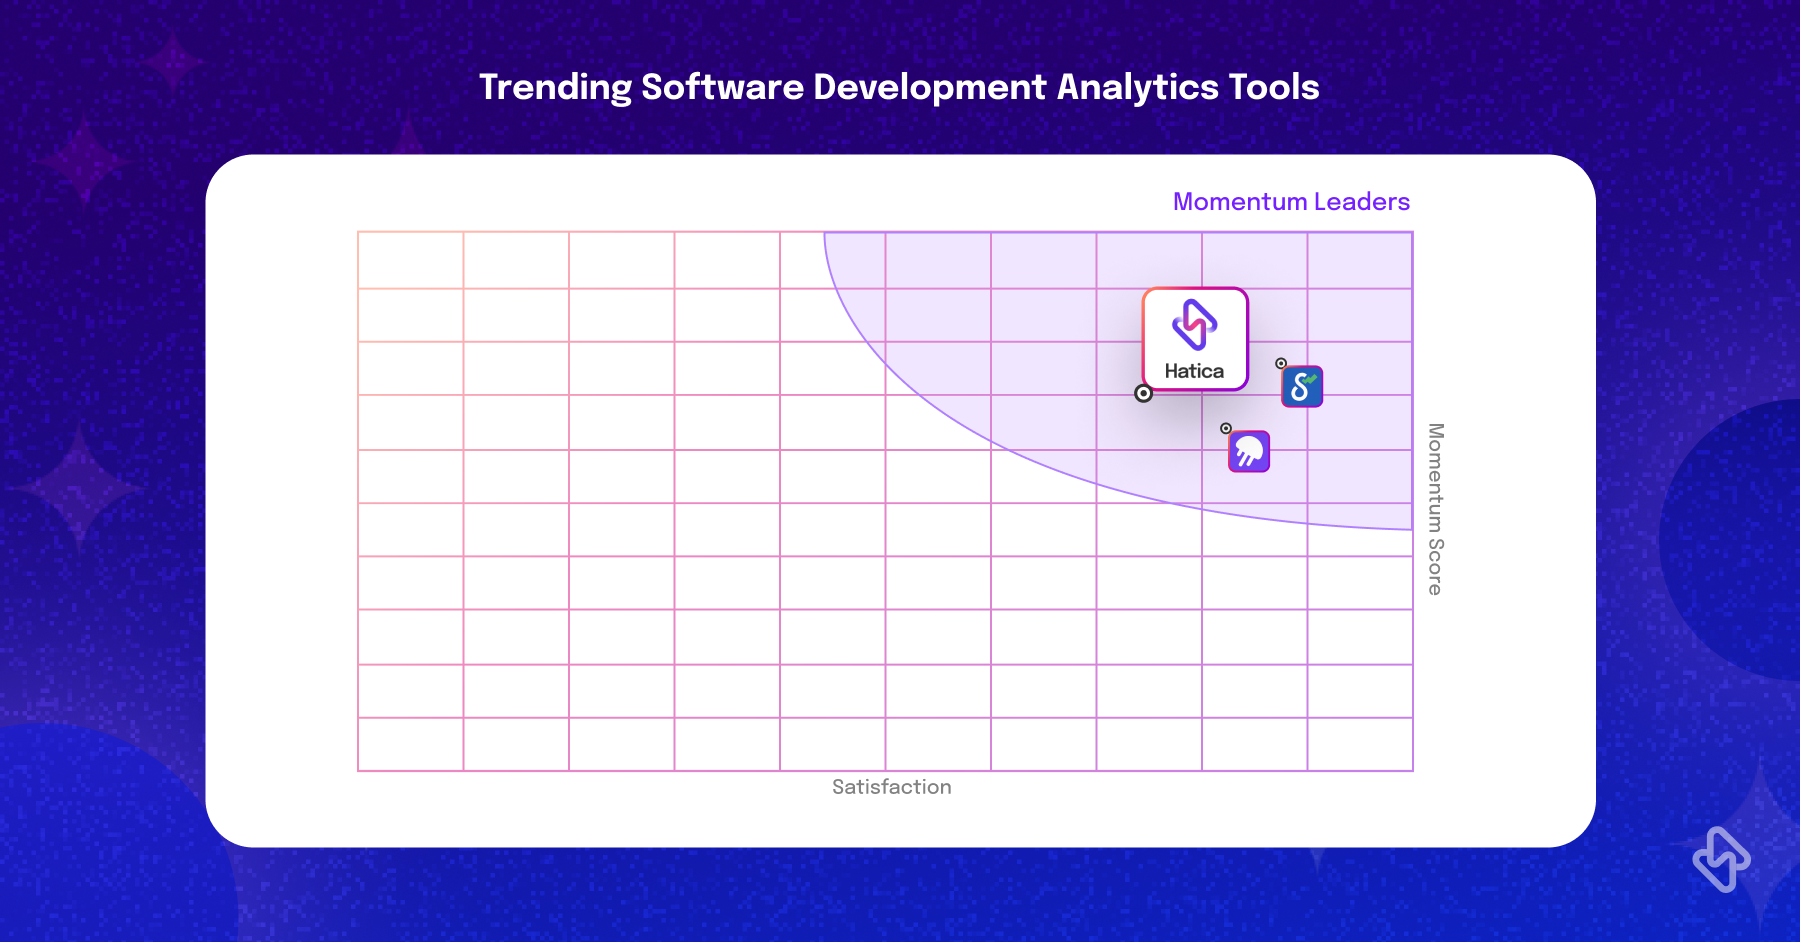This screenshot has width=1801, height=943.
Task: Click the 'Hatica' text label on the card
Action: [x=1194, y=371]
